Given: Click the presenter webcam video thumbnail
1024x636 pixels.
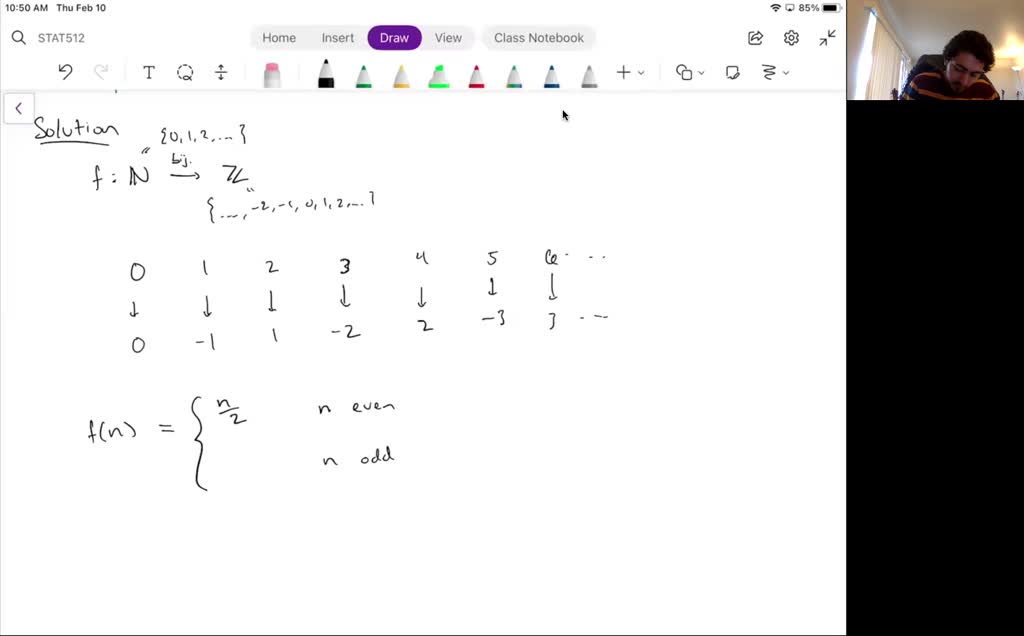Looking at the screenshot, I should (x=935, y=50).
